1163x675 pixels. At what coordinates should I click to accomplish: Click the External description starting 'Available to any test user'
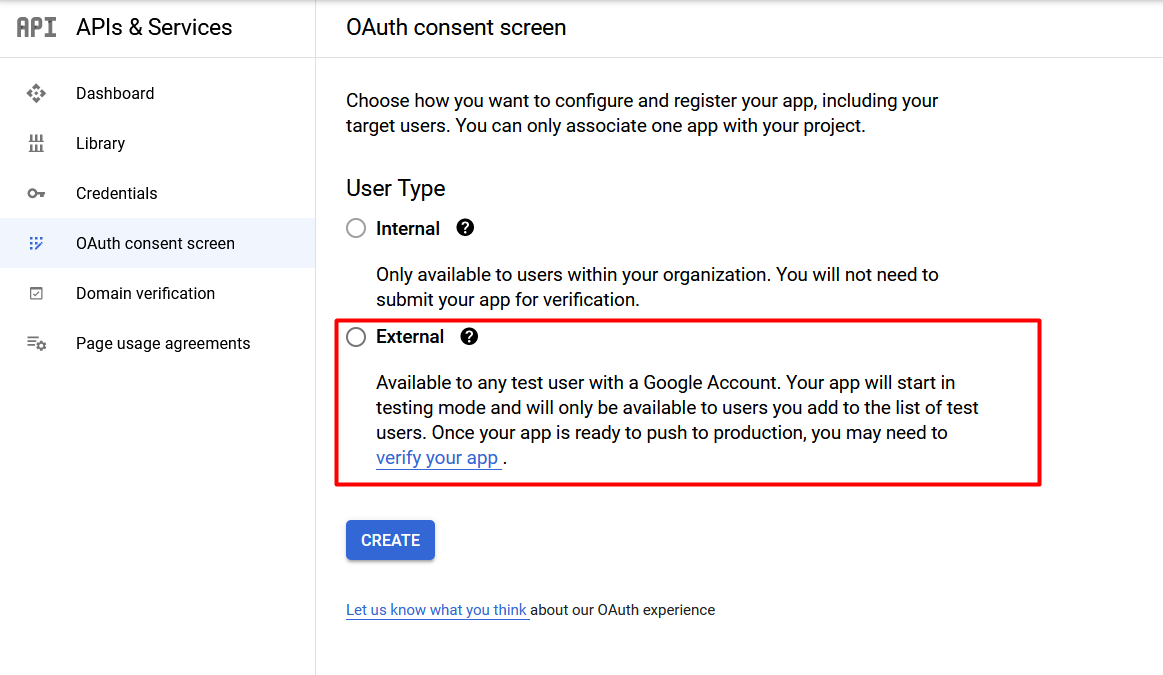coord(677,420)
